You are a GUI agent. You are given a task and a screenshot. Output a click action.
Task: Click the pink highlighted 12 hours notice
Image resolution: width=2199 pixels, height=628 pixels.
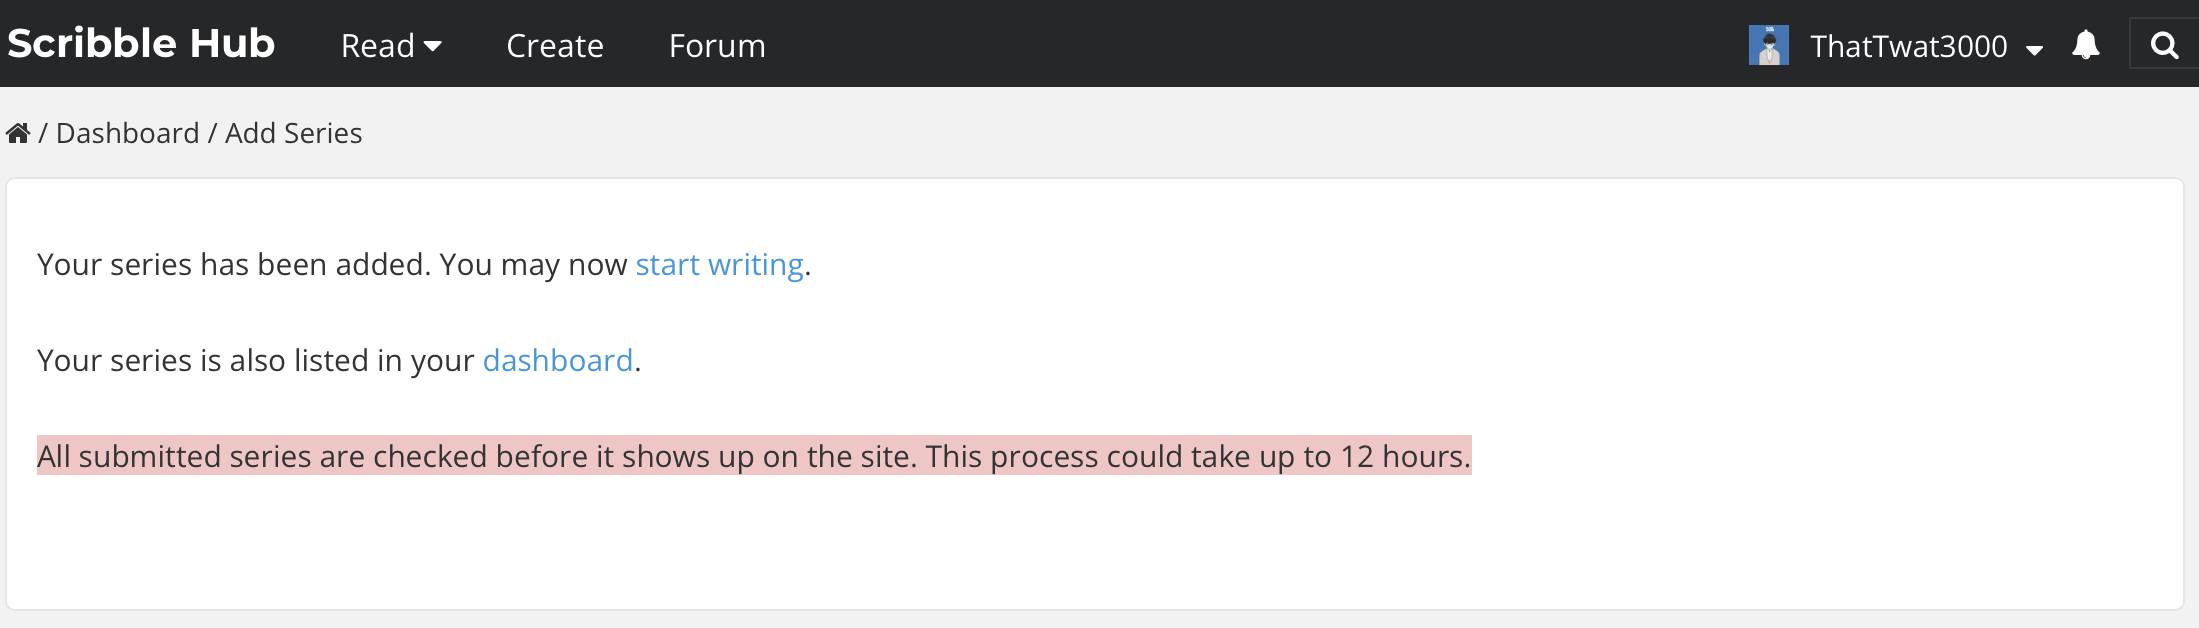point(754,456)
